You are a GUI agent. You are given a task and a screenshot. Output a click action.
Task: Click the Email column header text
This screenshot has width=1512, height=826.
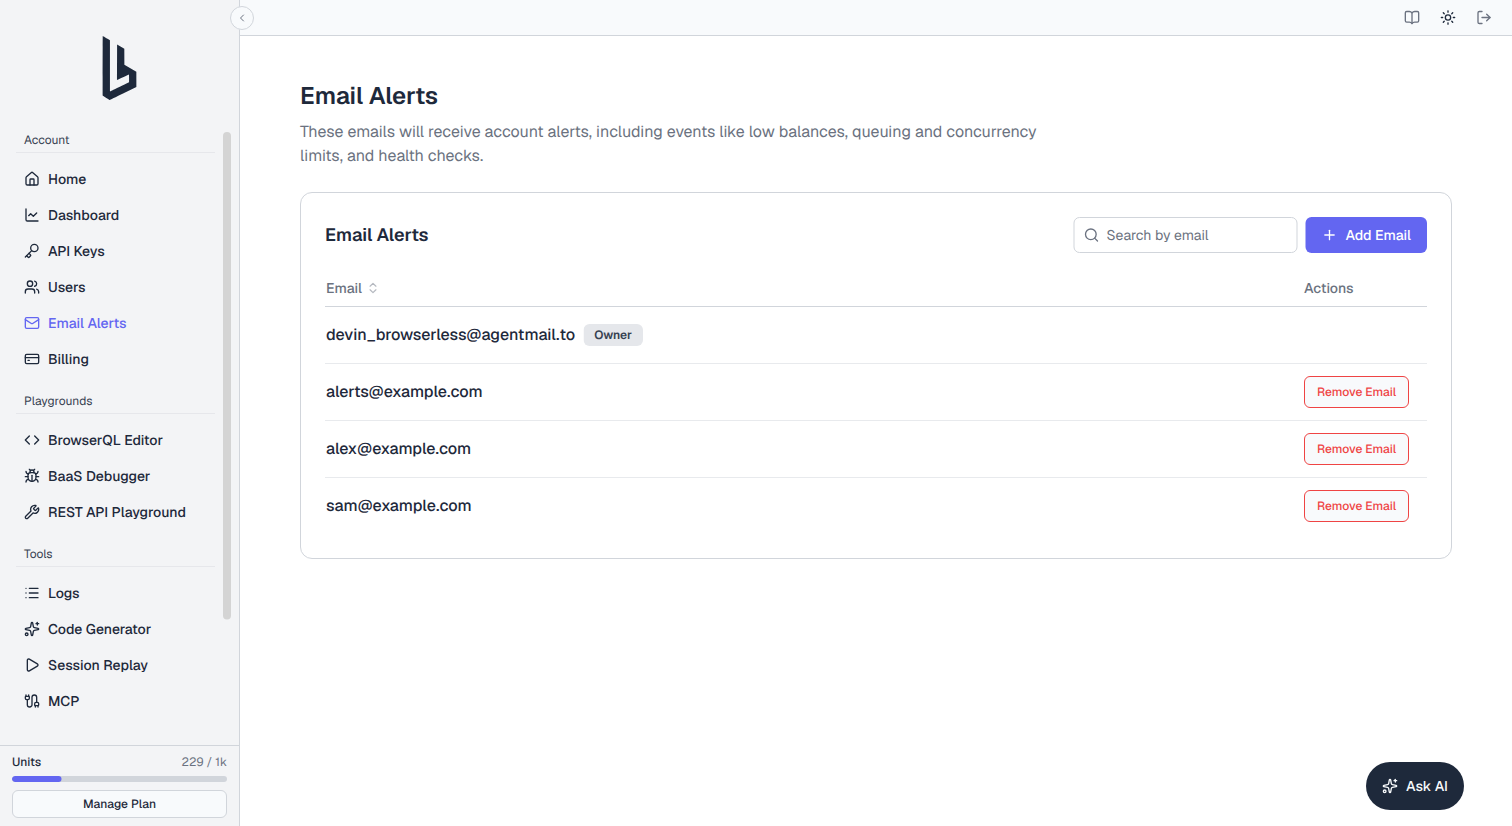tap(344, 288)
